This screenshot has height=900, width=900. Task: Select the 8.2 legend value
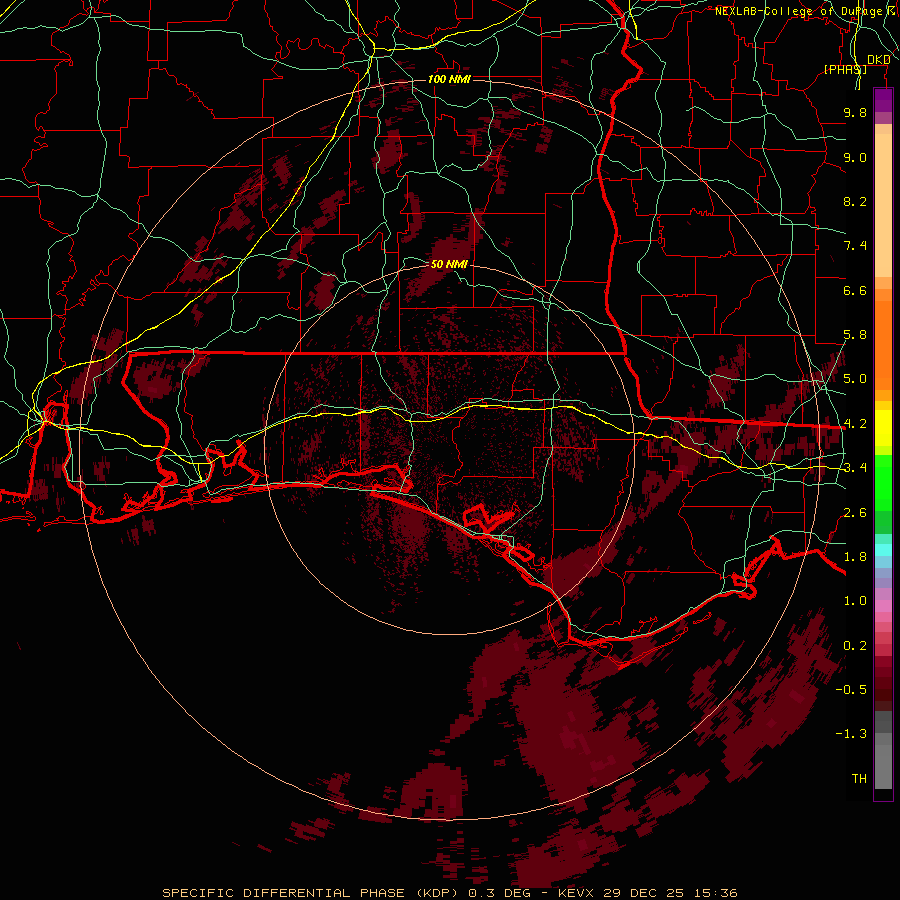point(855,201)
